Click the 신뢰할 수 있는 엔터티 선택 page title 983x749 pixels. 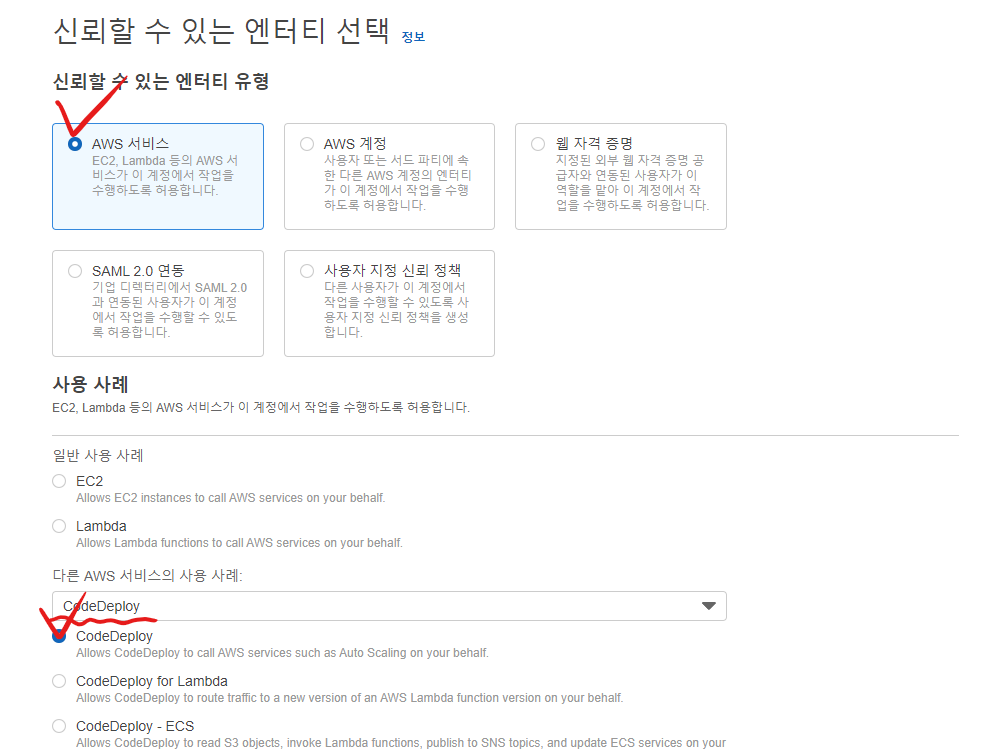(221, 31)
